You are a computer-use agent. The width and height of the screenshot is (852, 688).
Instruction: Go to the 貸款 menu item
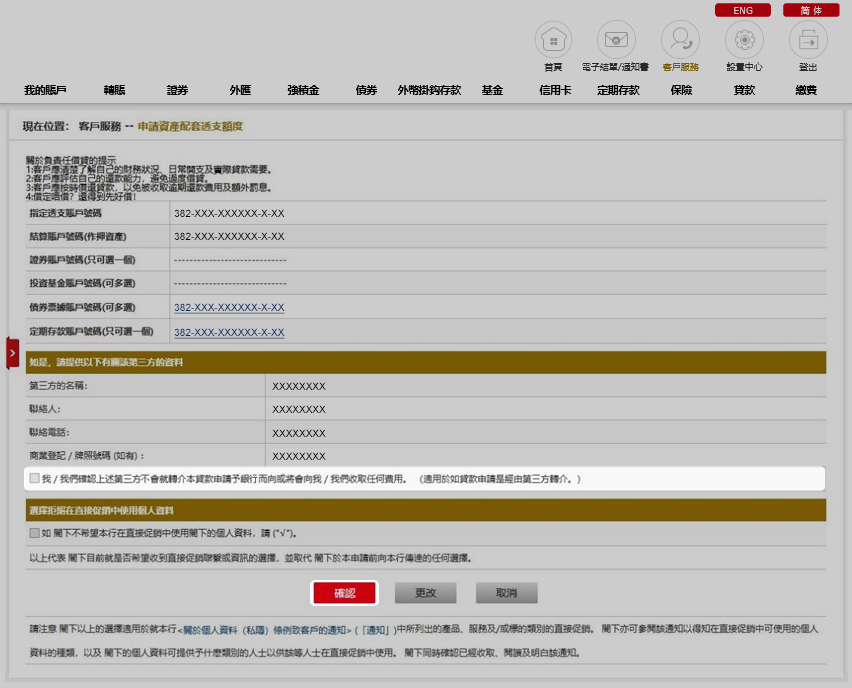pos(744,90)
